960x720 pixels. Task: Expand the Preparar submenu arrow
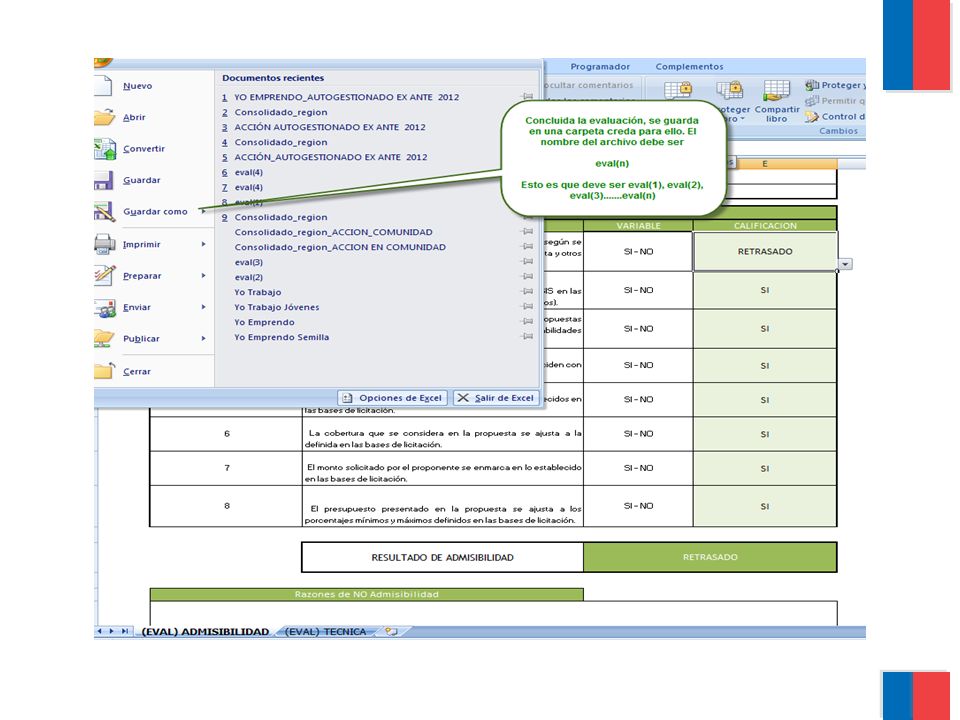(204, 276)
